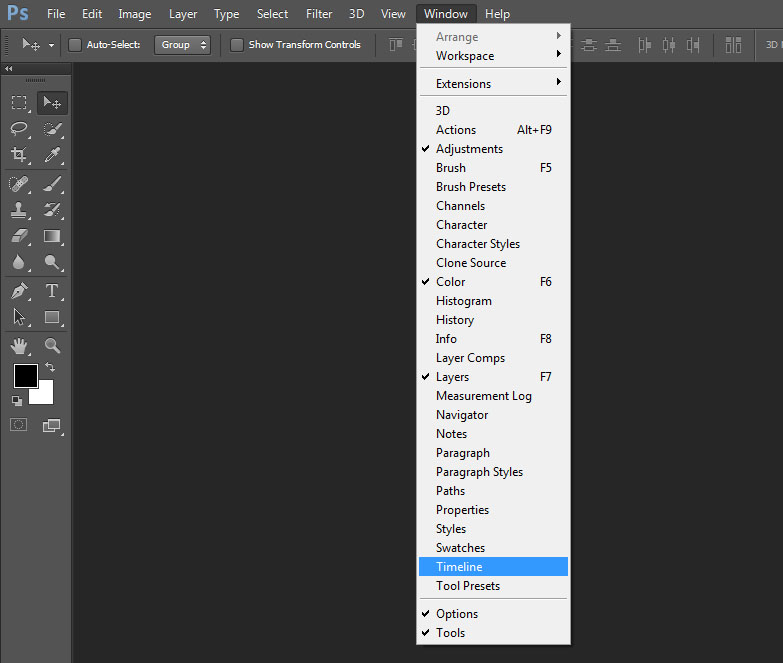Uncheck Color panel in Window menu
This screenshot has height=663, width=783.
point(493,282)
